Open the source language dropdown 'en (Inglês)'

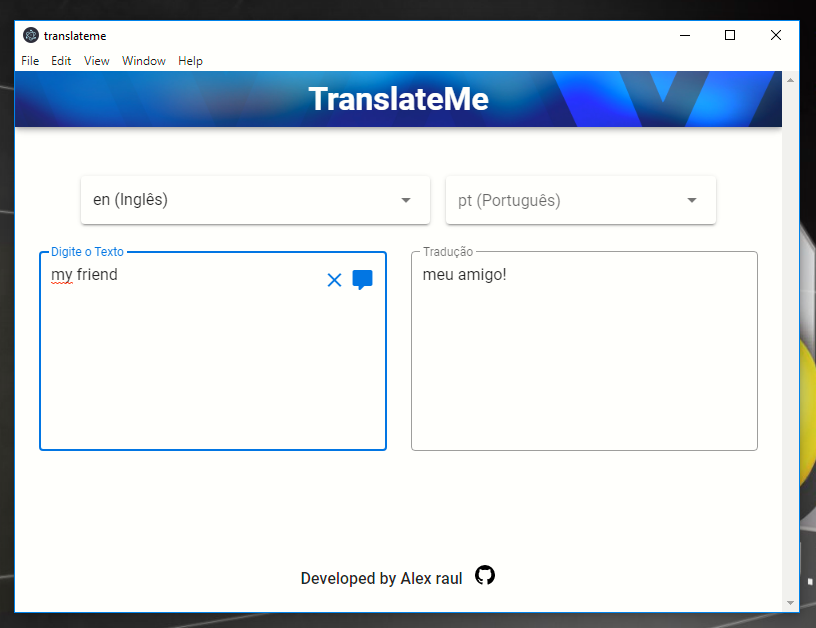point(255,200)
